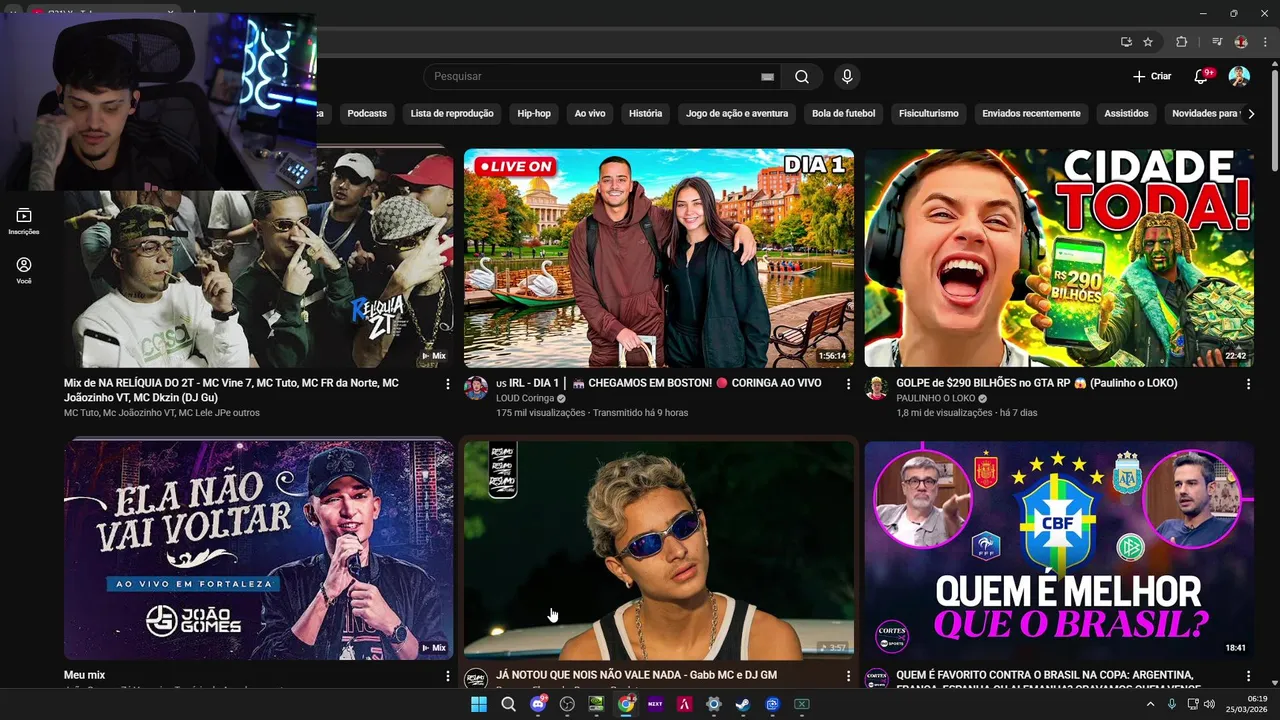This screenshot has height=720, width=1280.
Task: Open Chrome extensions puzzle icon
Action: [x=1181, y=42]
